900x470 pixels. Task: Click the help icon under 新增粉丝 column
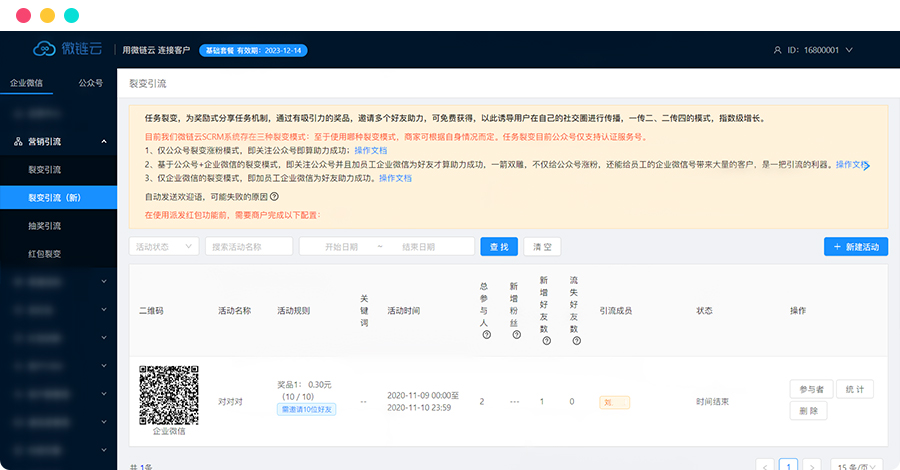pos(514,335)
